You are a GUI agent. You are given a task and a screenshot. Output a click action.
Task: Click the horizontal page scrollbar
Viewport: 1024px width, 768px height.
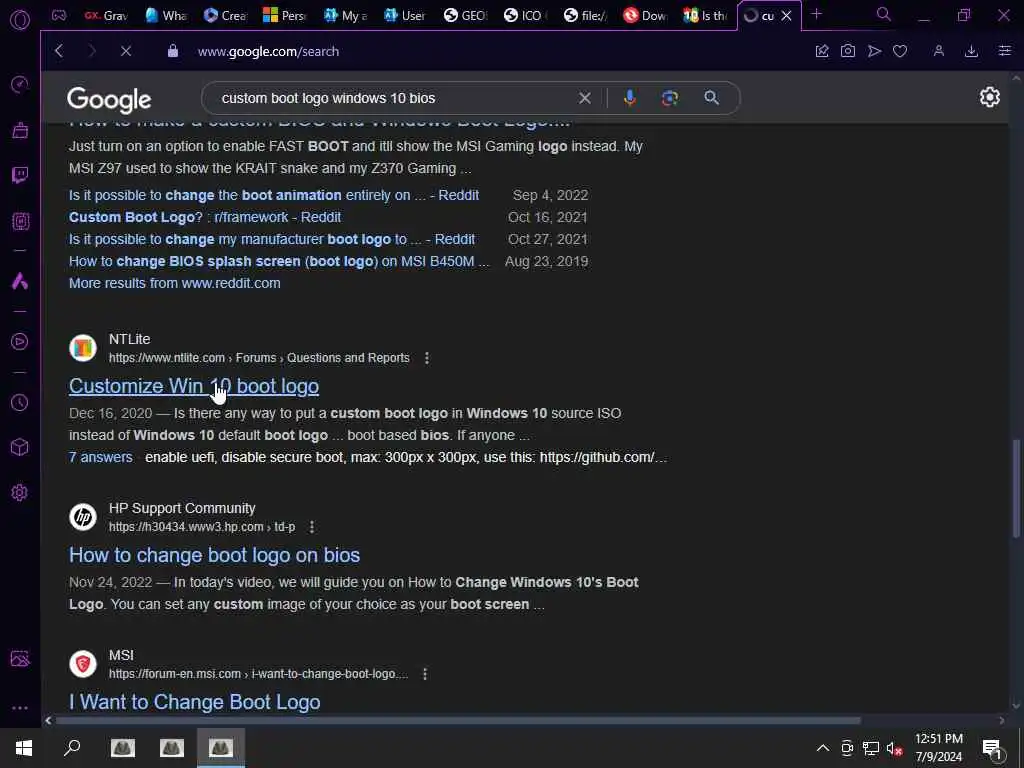coord(458,720)
